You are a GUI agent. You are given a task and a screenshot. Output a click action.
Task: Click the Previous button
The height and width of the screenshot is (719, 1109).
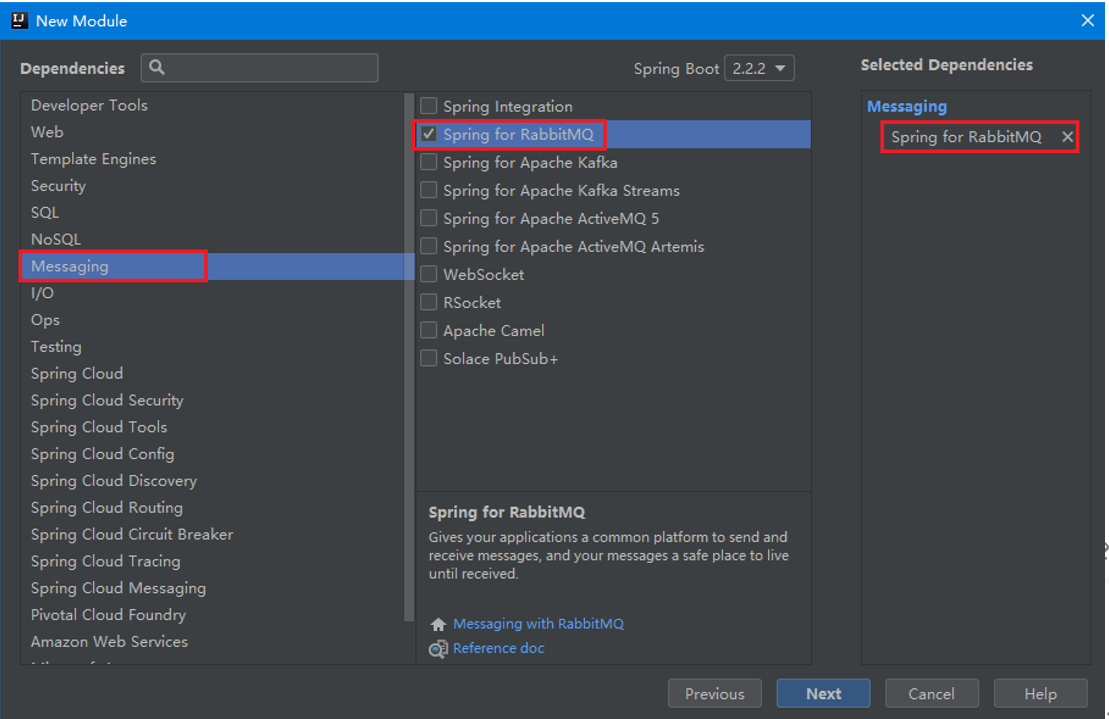714,694
